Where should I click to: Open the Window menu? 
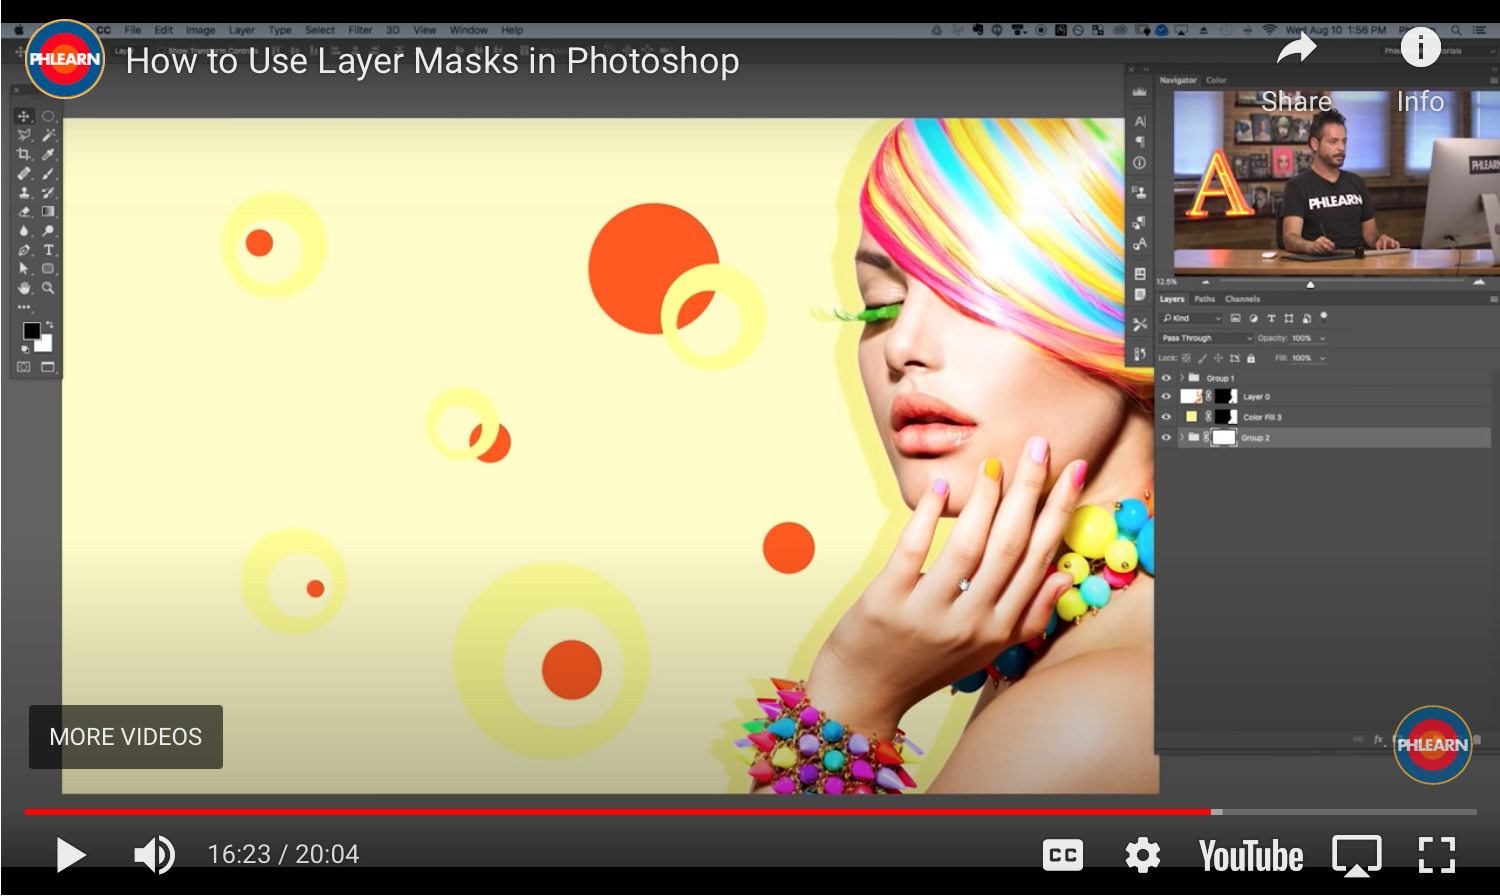pos(468,30)
